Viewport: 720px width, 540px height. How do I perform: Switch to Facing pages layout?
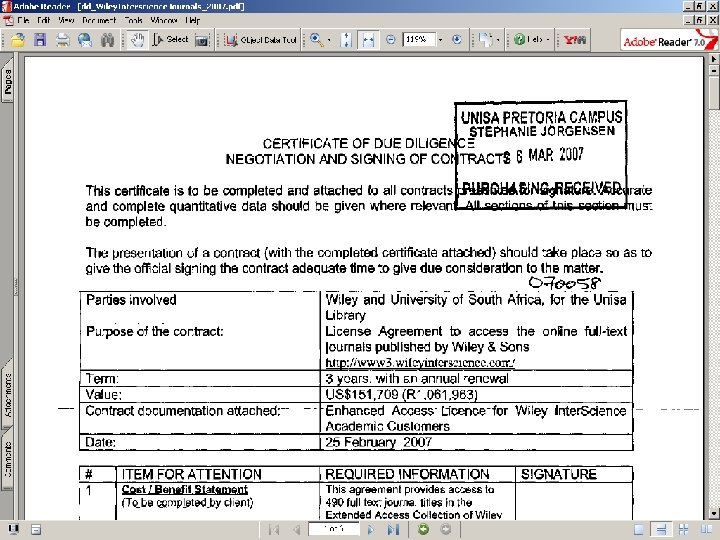pos(706,529)
